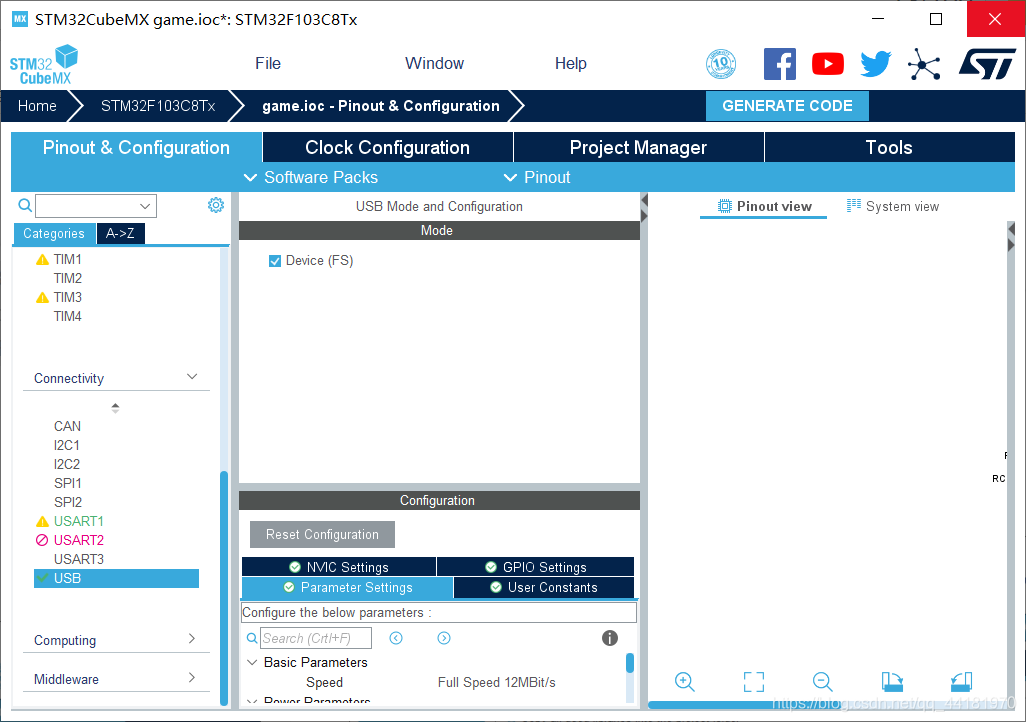Click the USART2 disabled conflict icon
1026x722 pixels.
(42, 541)
